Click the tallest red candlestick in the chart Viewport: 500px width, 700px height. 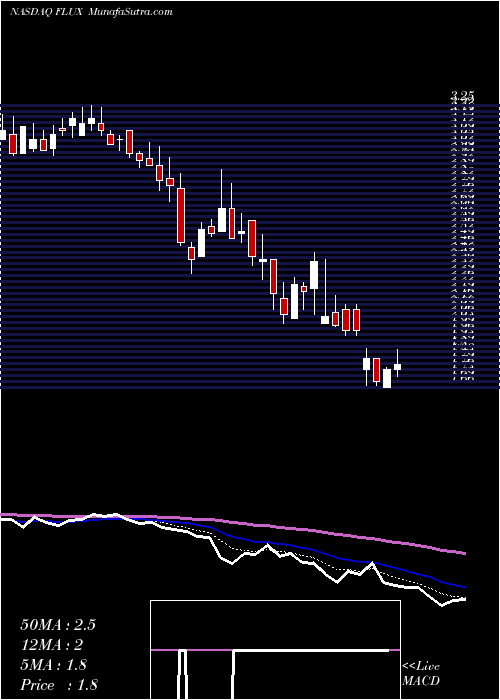(x=181, y=216)
